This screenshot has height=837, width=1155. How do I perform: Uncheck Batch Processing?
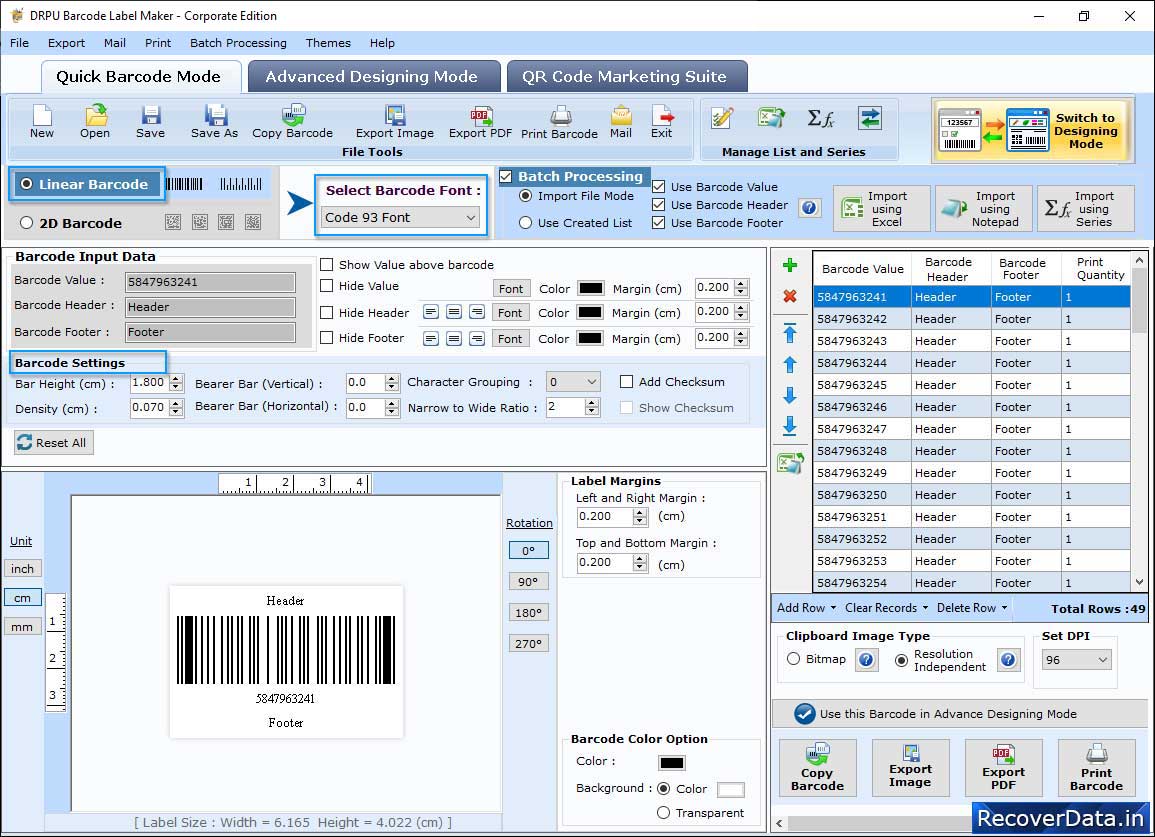click(505, 176)
